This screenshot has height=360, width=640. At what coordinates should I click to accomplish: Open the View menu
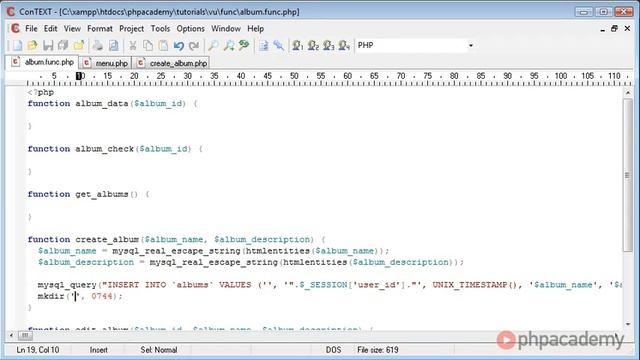72,29
